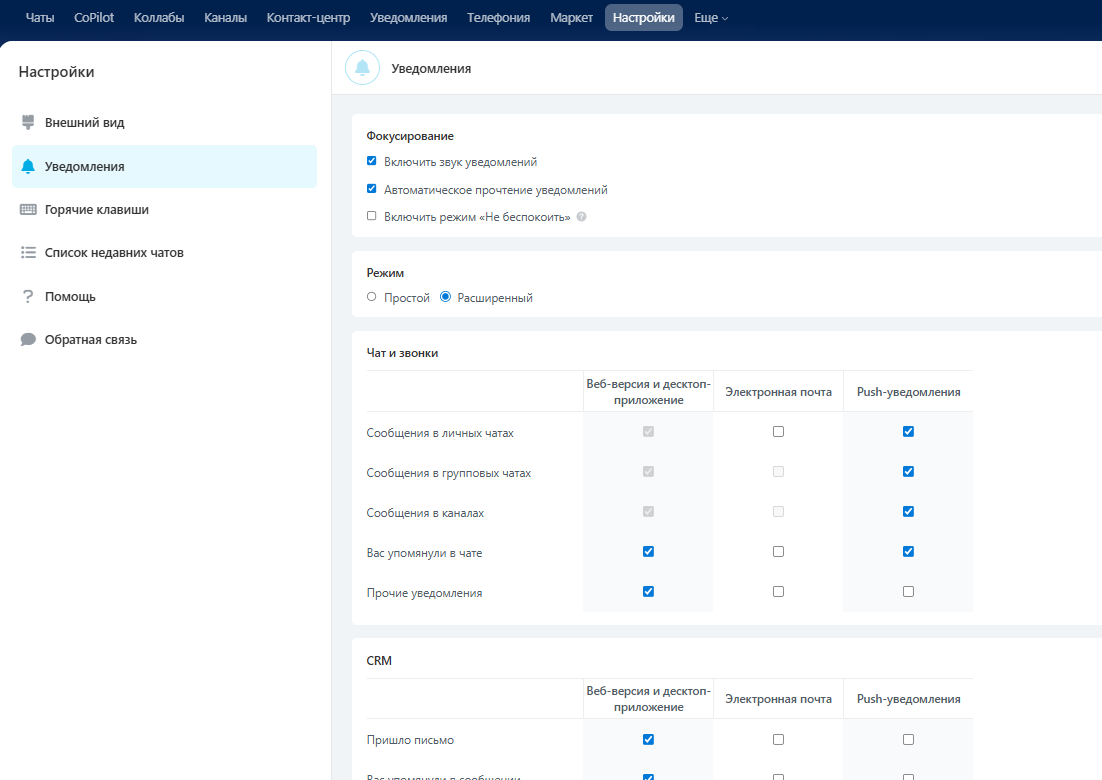Disable the Включить звук уведомлений checkbox
Viewport: 1102px width, 780px height.
pyautogui.click(x=372, y=161)
